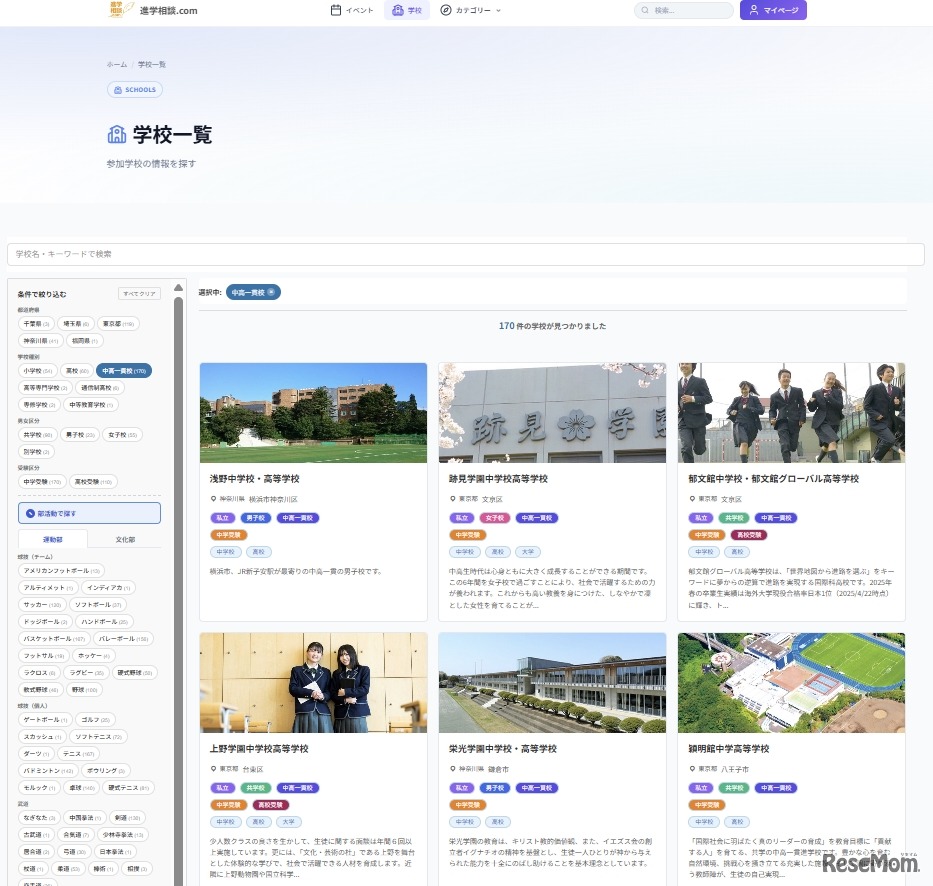Toggle the 東京都 prefecture filter
This screenshot has width=933, height=886.
tap(118, 324)
